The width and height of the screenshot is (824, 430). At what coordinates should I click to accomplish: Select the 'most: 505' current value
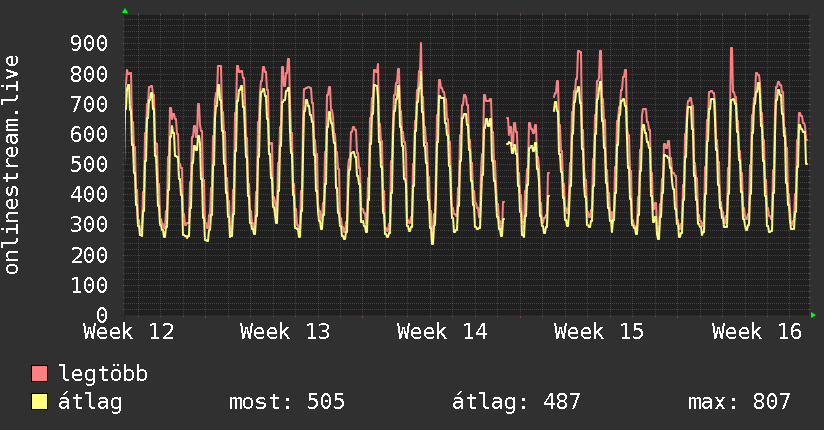click(x=287, y=402)
